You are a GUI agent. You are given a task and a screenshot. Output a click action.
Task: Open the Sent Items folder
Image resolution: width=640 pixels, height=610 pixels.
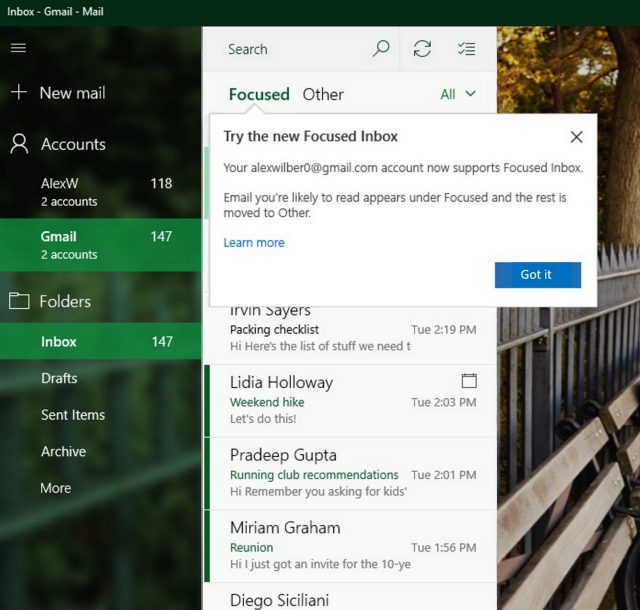100,415
